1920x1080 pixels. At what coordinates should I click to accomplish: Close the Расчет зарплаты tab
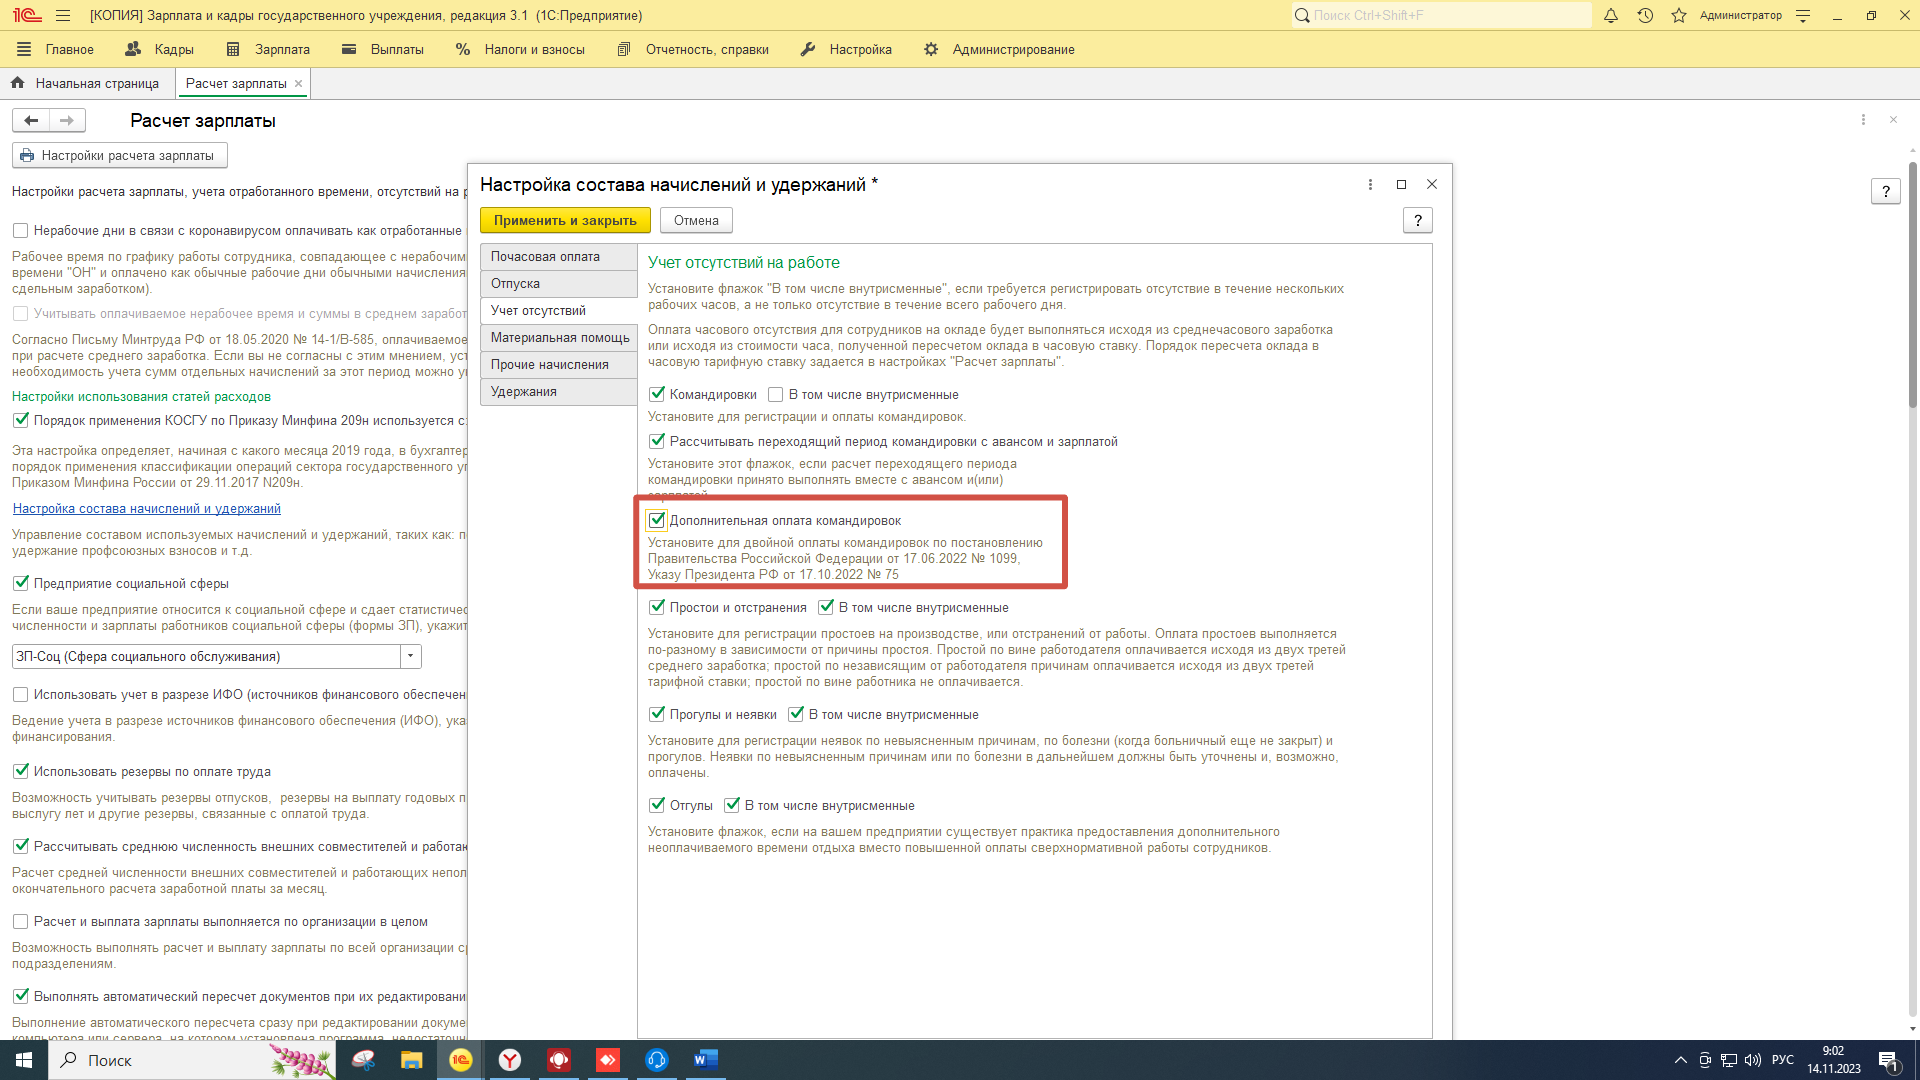click(298, 84)
